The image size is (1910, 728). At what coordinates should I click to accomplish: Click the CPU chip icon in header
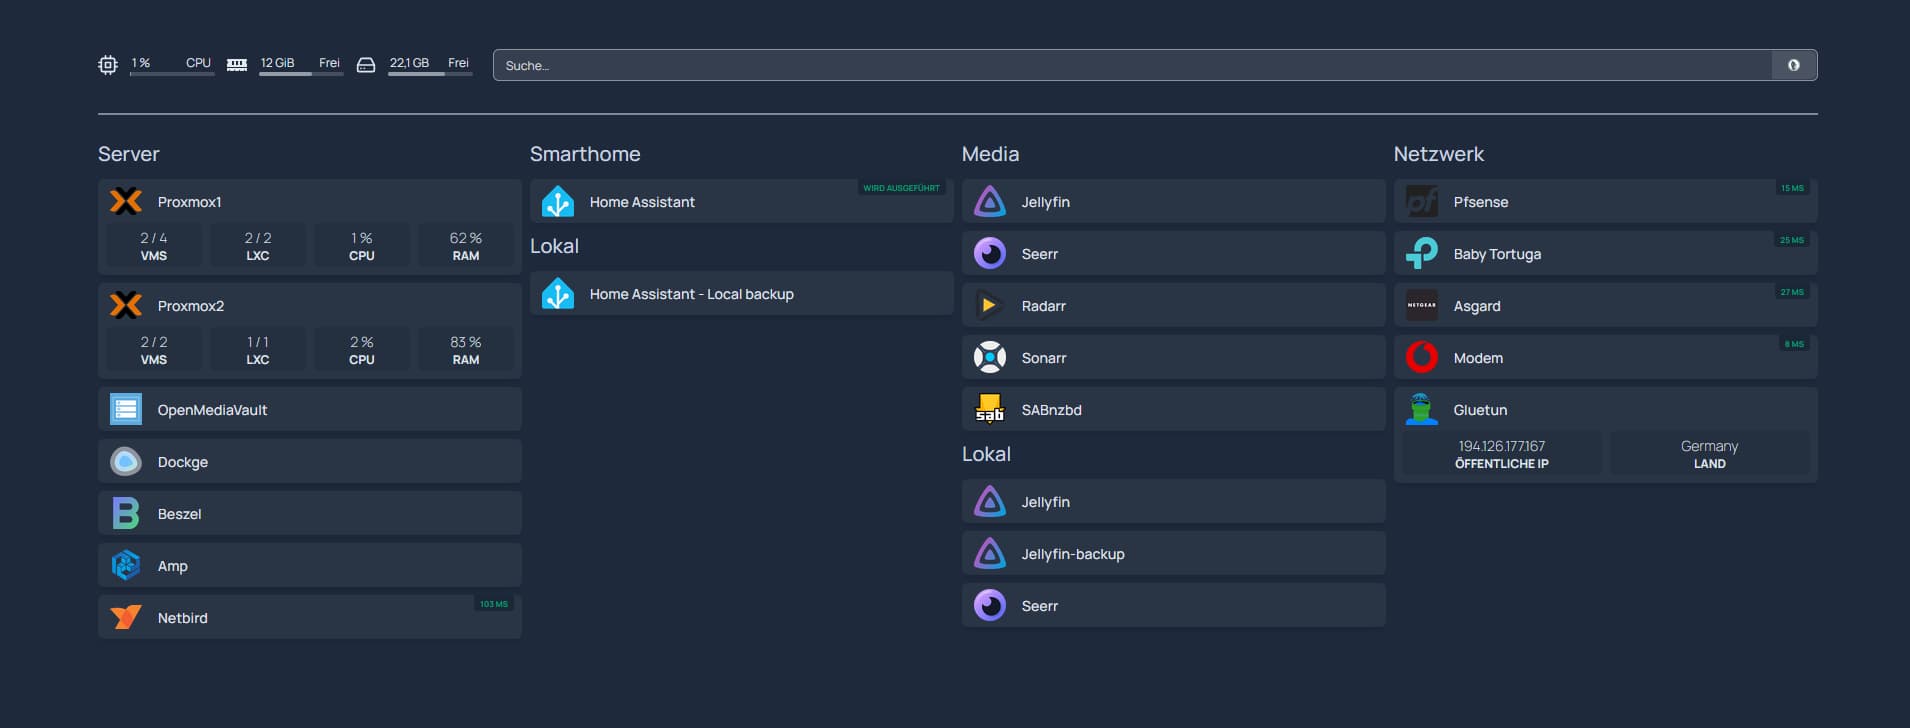click(x=108, y=65)
